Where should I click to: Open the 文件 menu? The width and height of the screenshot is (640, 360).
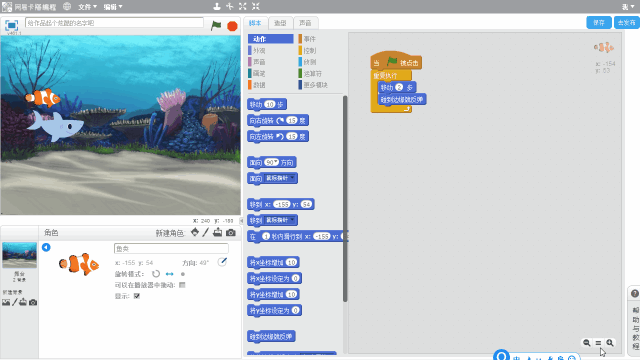tap(87, 7)
